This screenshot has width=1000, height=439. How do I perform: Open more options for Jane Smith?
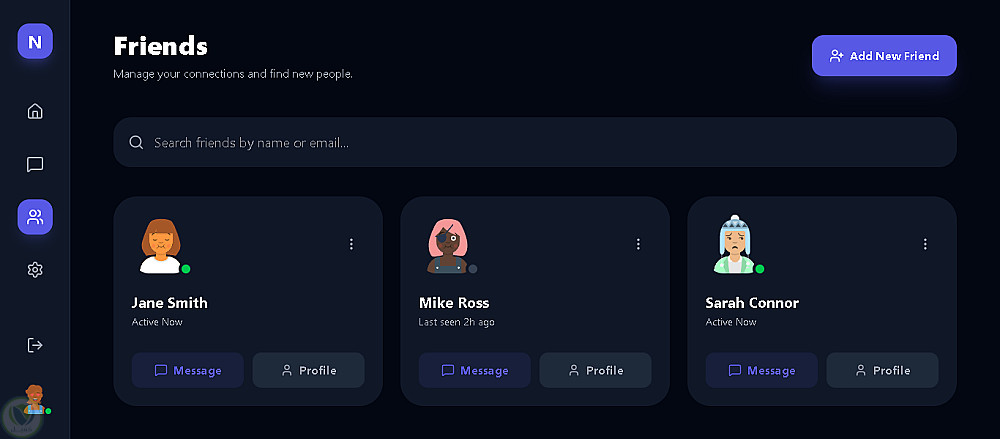[351, 244]
